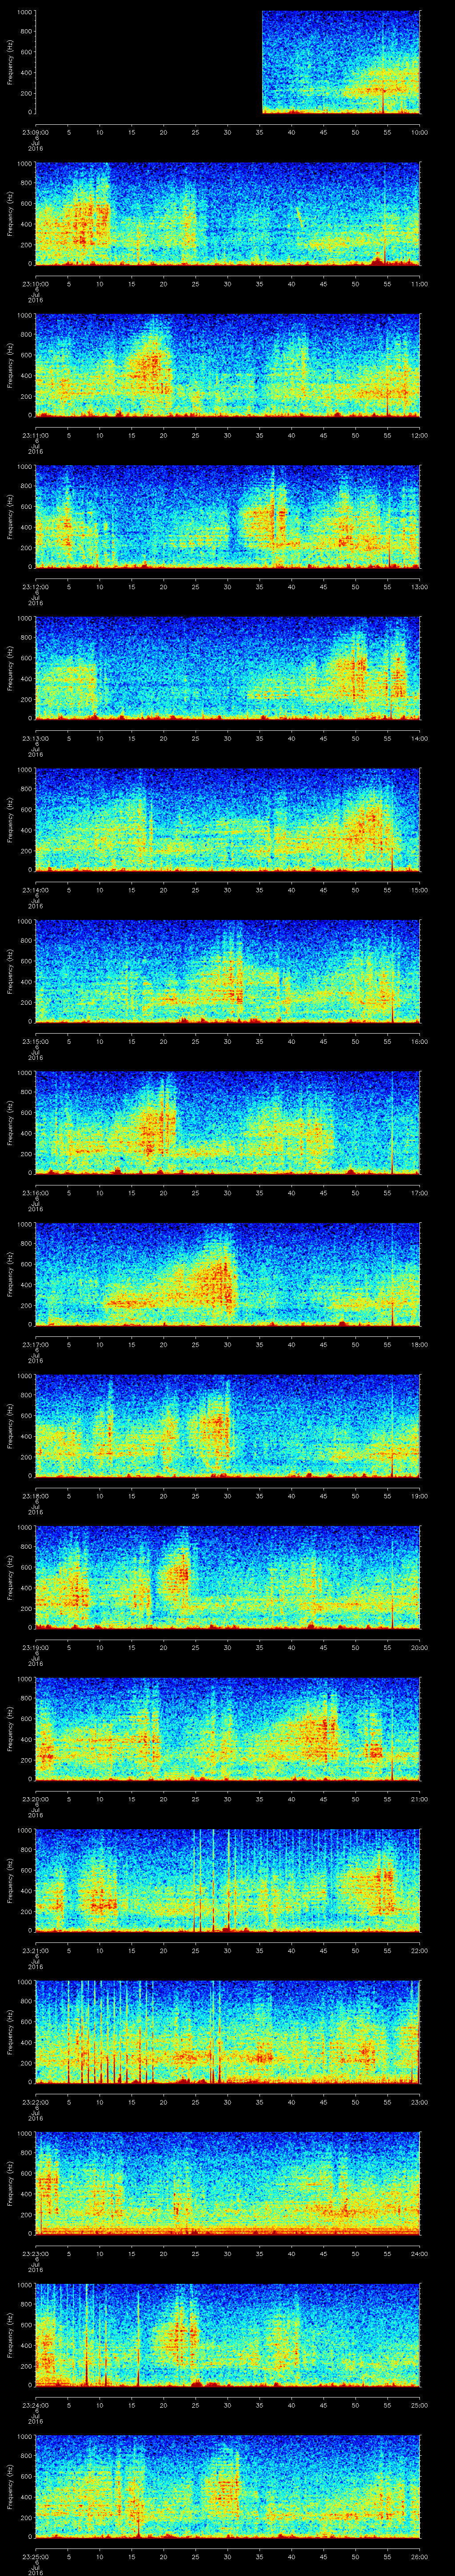Click the 23:24:00 start time label
Image resolution: width=455 pixels, height=2576 pixels.
pos(36,2405)
